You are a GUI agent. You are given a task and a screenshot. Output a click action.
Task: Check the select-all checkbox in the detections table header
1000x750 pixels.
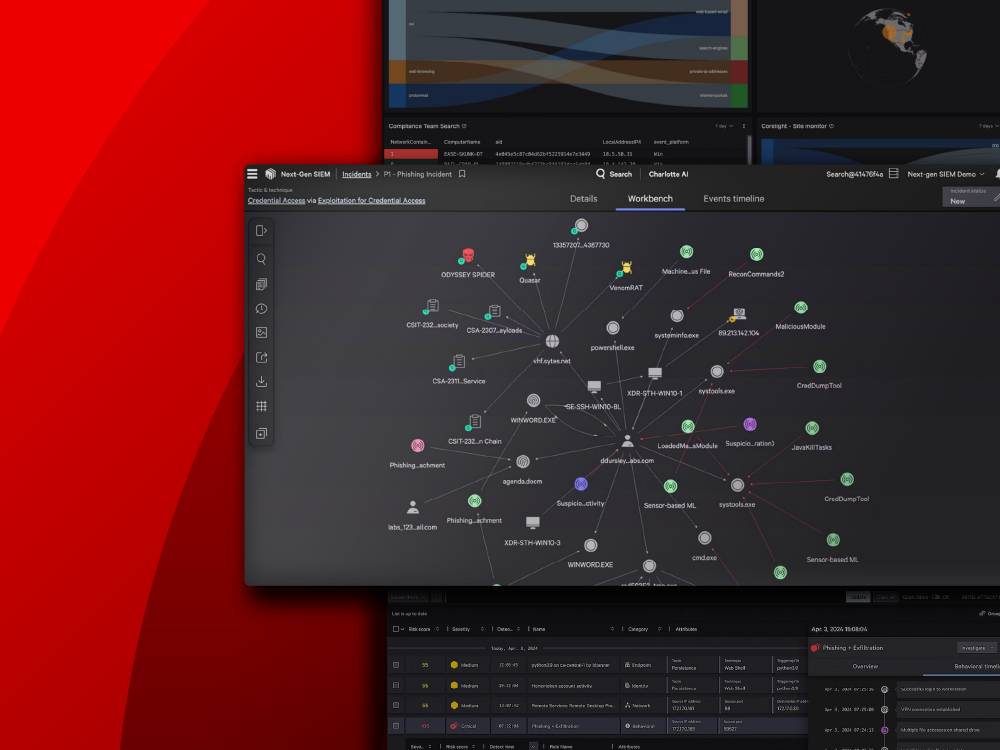coord(394,628)
